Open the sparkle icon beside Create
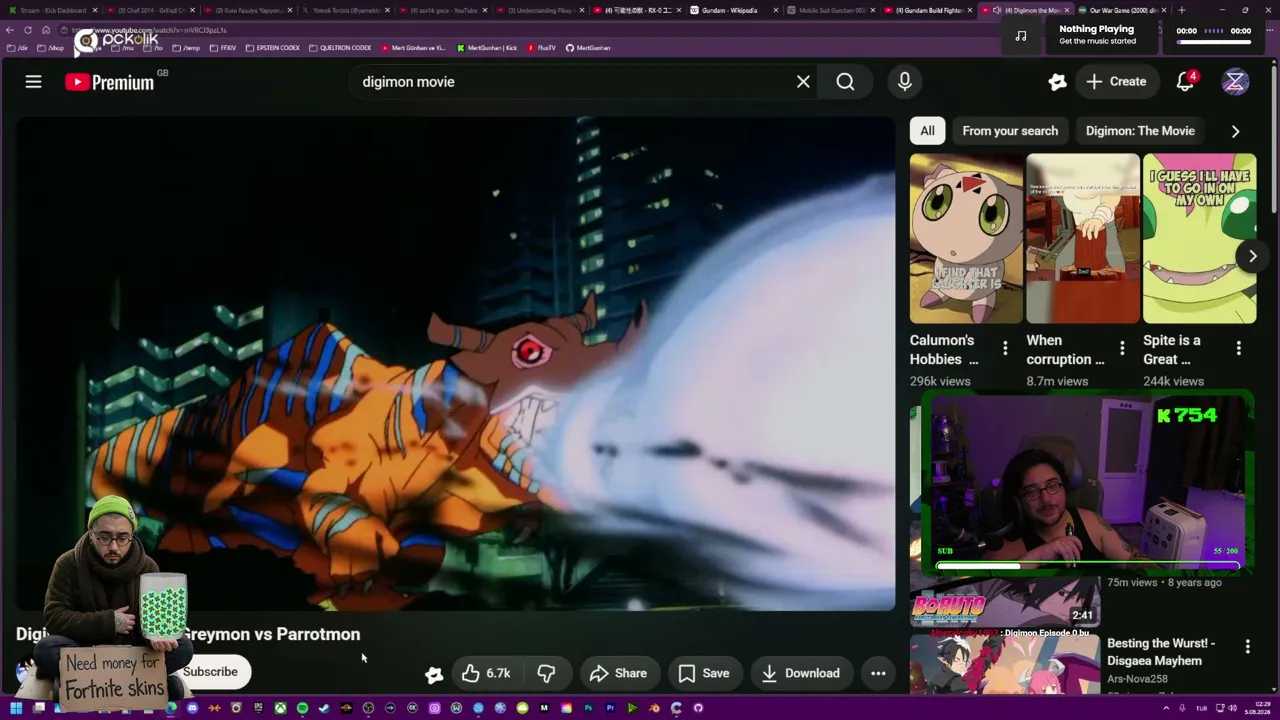Image resolution: width=1280 pixels, height=720 pixels. pos(1057,82)
